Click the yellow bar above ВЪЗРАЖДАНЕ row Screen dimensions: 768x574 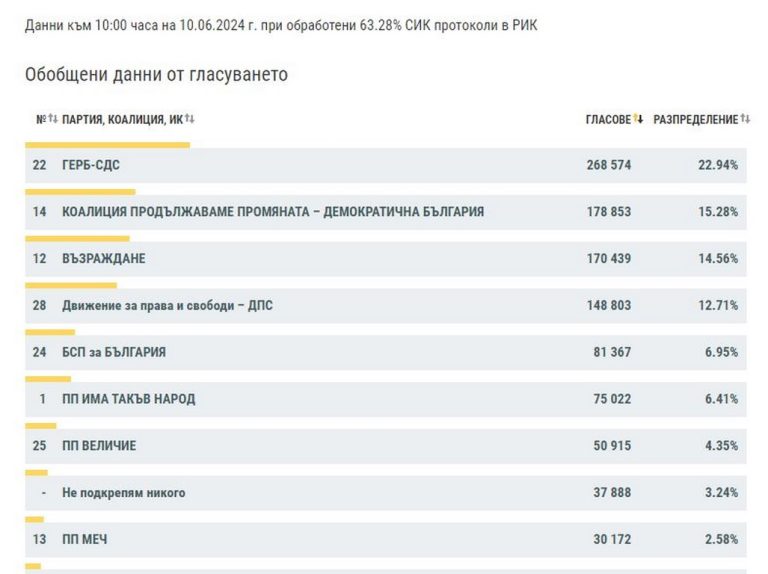click(77, 238)
